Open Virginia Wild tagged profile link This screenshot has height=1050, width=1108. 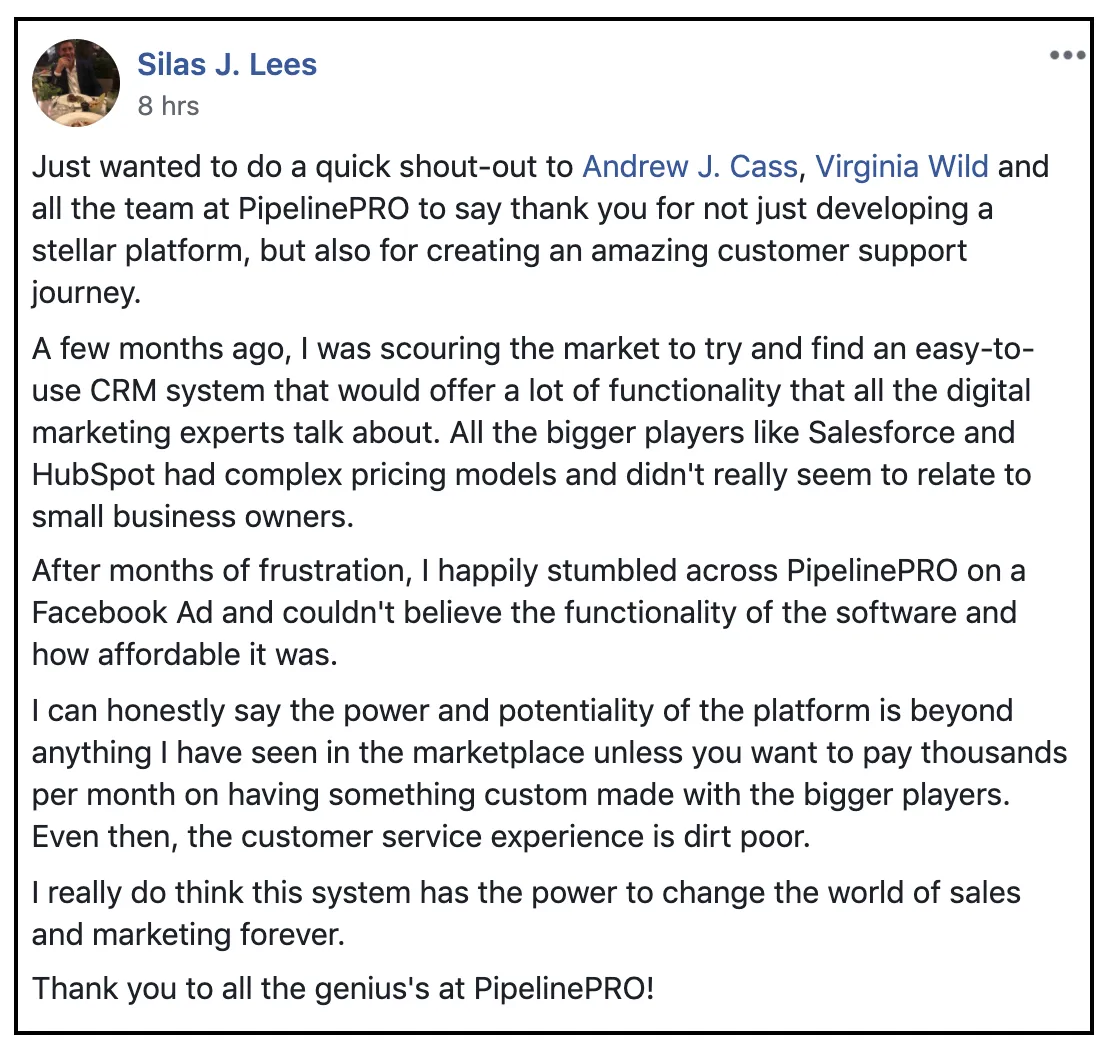coord(902,167)
